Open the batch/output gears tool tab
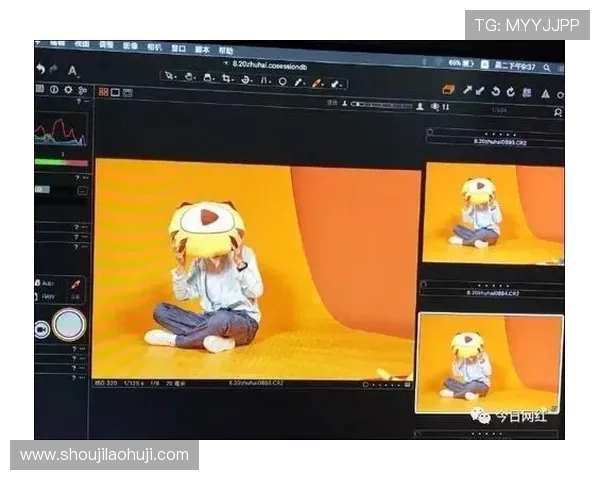This screenshot has height=480, width=600. tap(82, 90)
